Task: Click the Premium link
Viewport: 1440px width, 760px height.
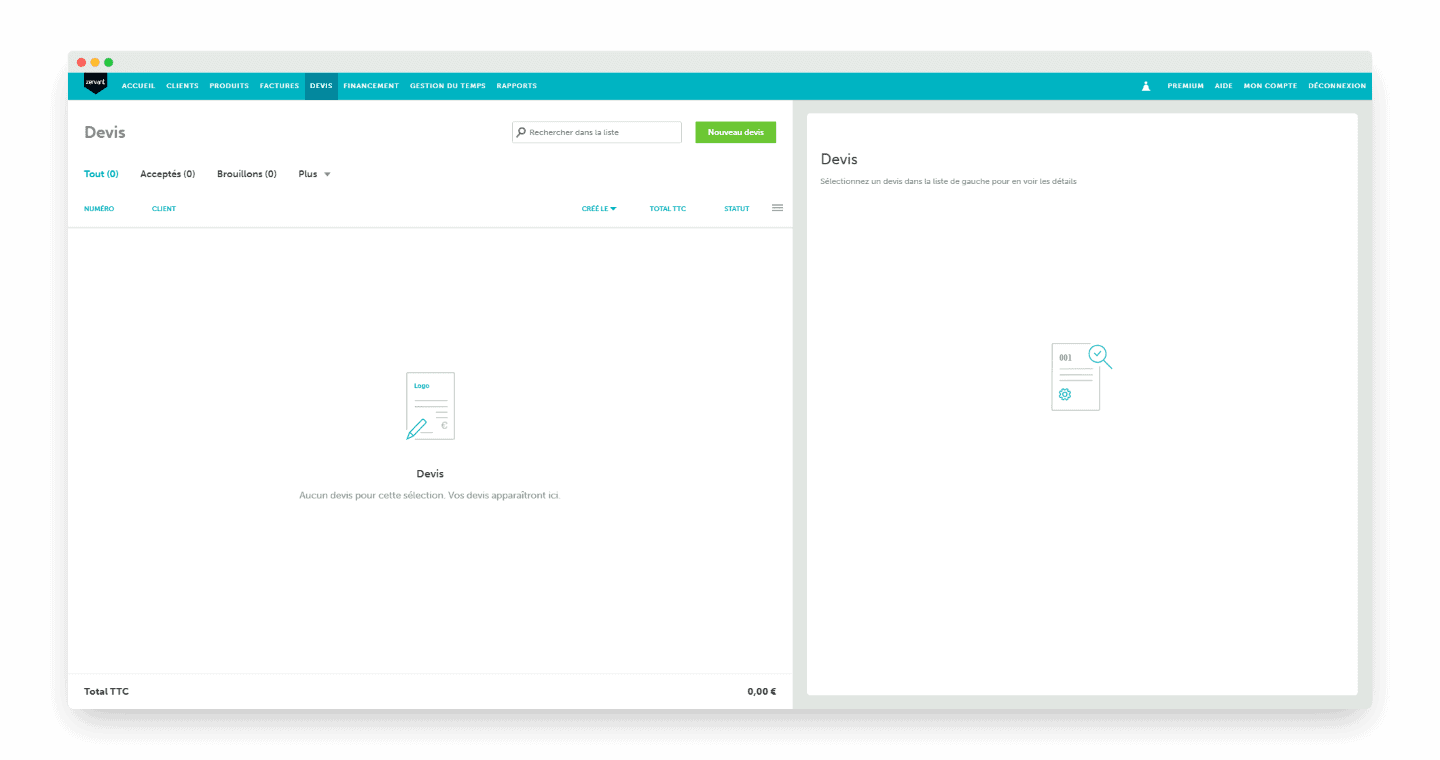Action: tap(1186, 86)
